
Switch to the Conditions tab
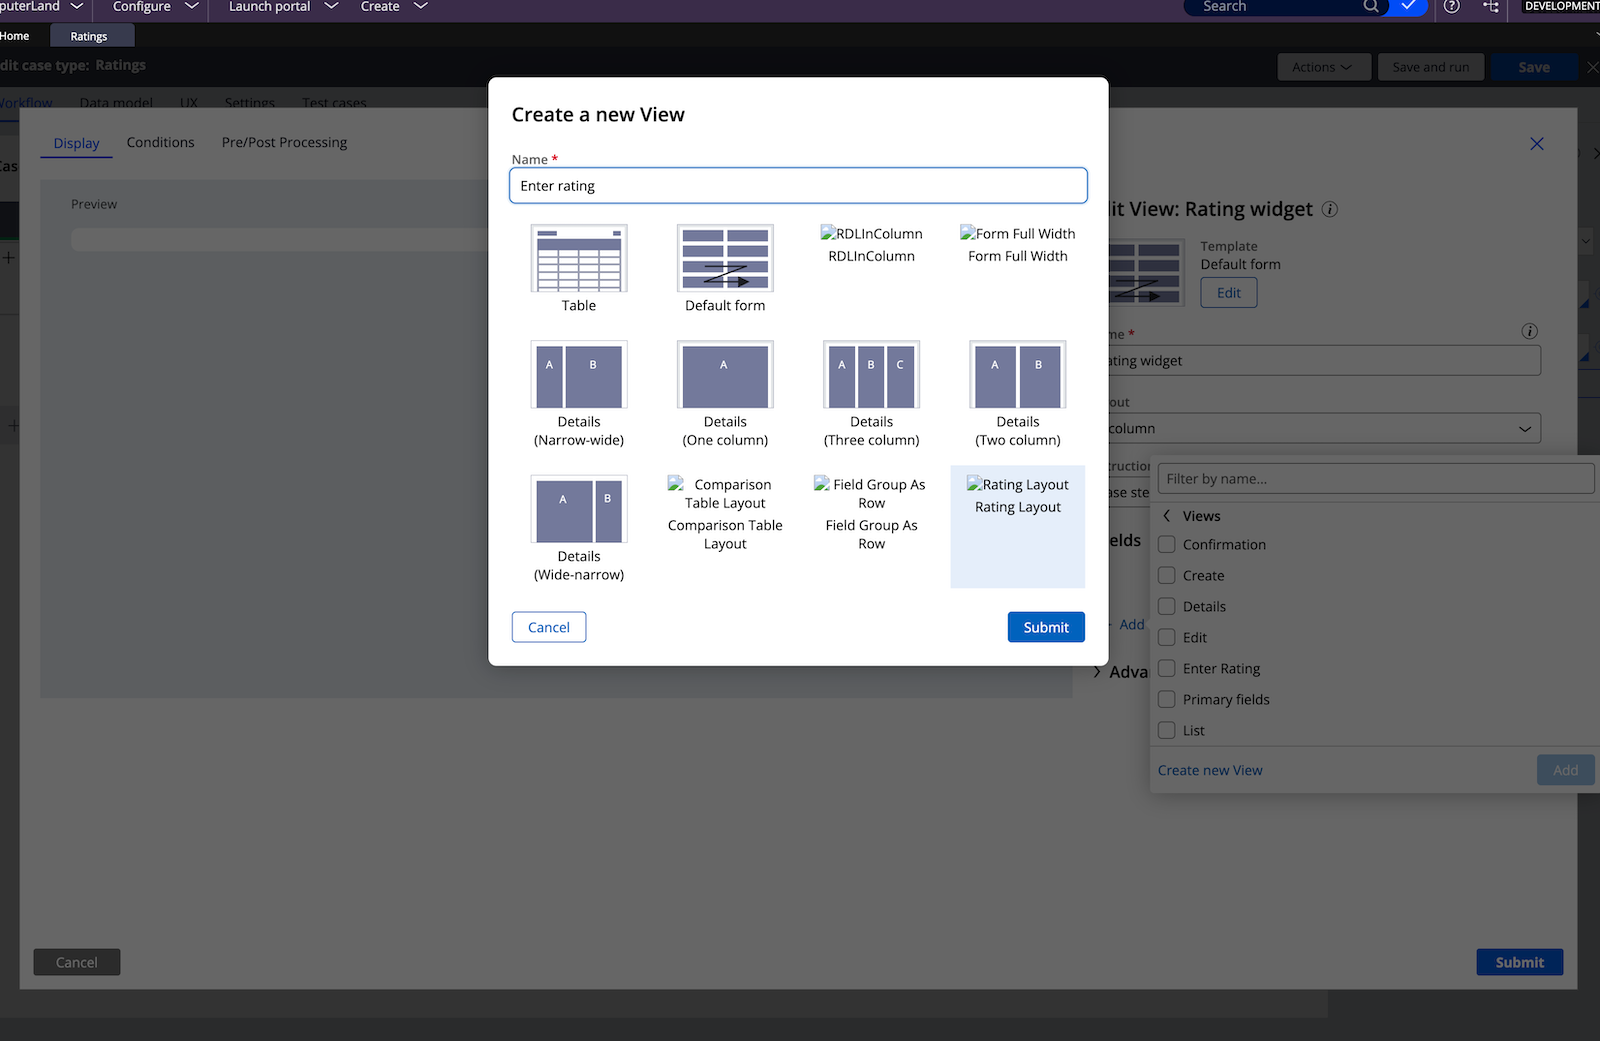tap(161, 142)
